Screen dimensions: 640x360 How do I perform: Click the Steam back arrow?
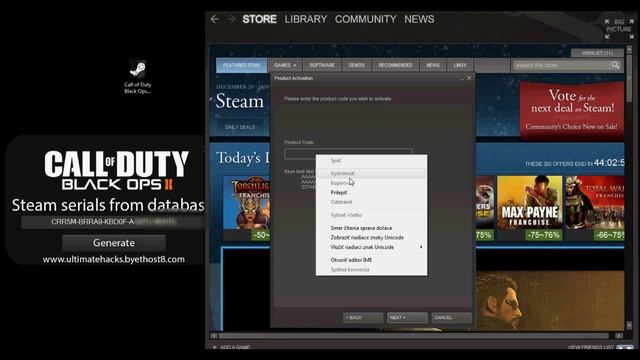coord(215,19)
